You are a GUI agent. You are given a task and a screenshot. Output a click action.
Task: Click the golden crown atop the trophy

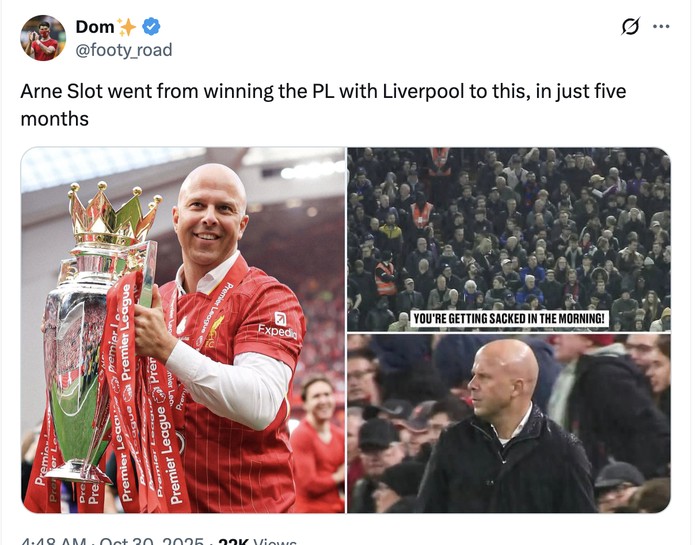(x=112, y=213)
